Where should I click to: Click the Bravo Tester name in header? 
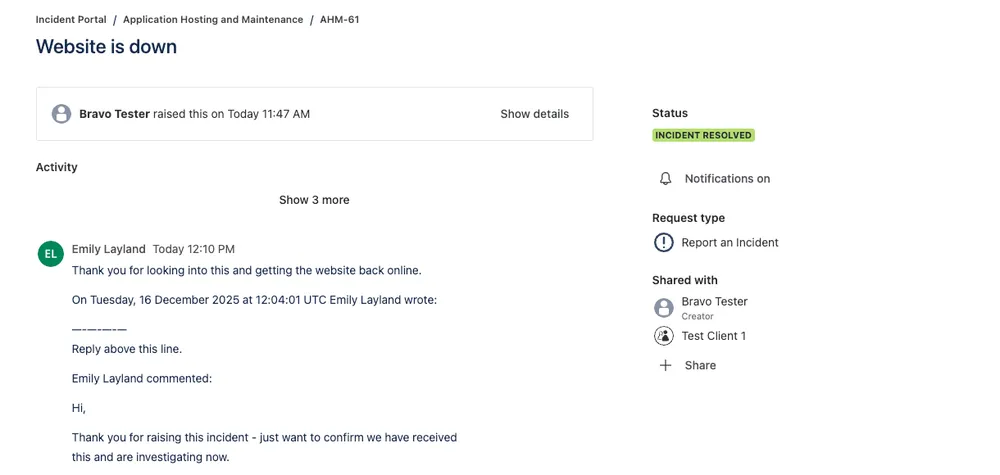click(115, 114)
